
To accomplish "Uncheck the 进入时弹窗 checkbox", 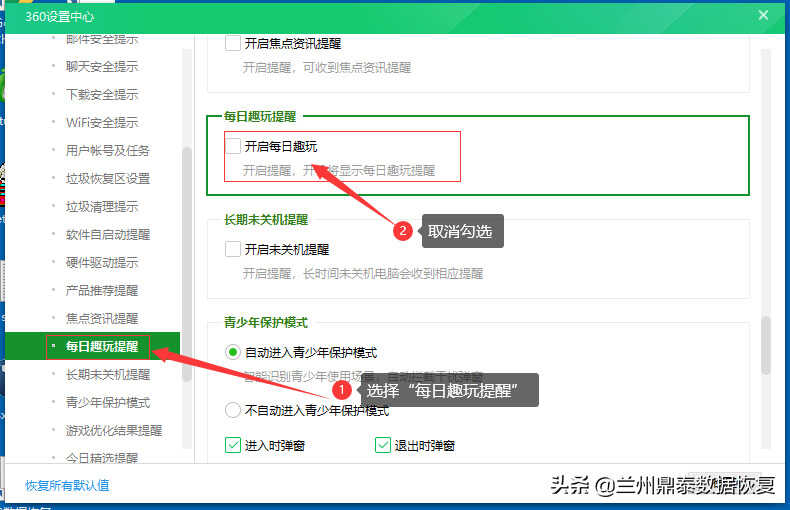I will coord(233,445).
